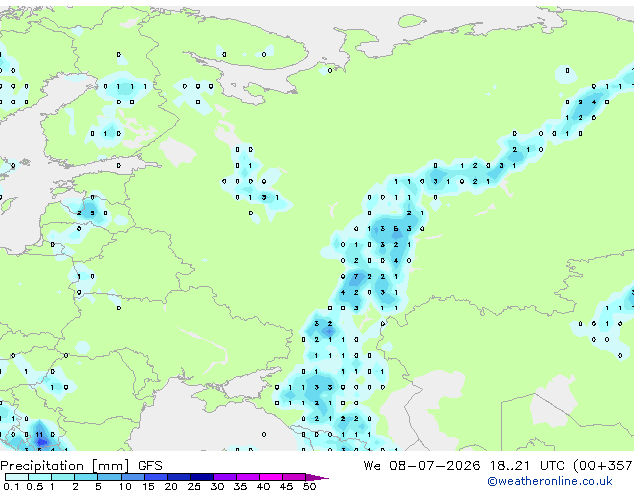Click the 'GFS' model label

coord(150,466)
